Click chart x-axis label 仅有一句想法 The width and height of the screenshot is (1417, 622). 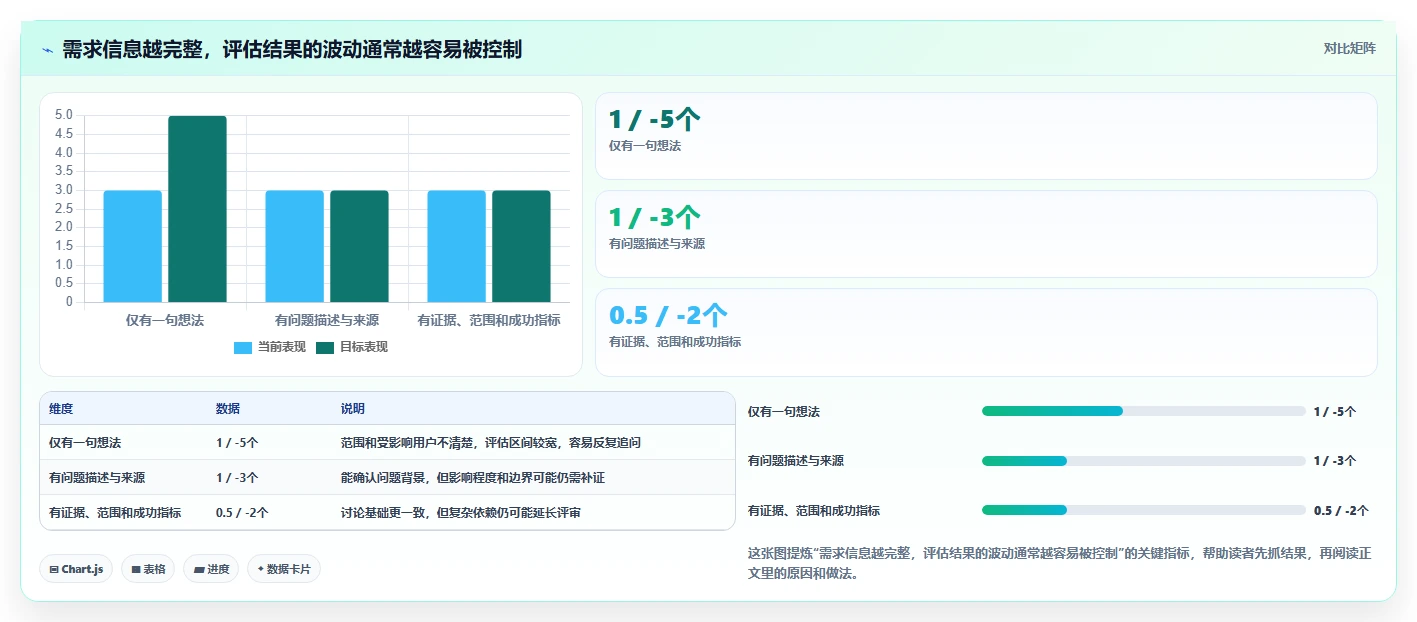[x=165, y=320]
